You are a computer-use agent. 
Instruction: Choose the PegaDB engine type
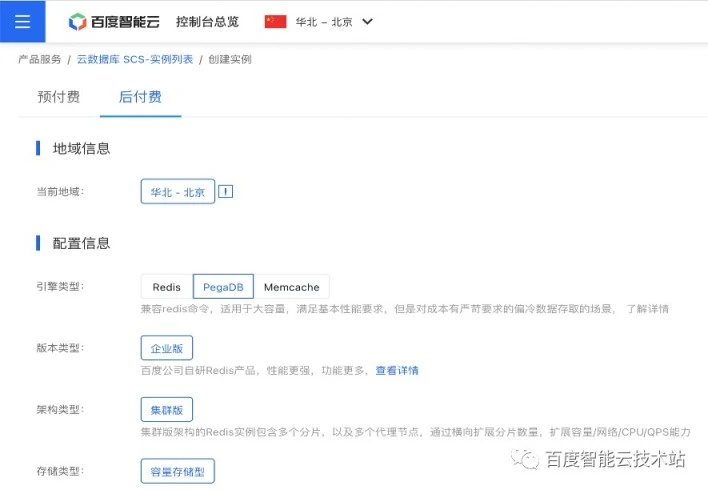click(x=223, y=287)
